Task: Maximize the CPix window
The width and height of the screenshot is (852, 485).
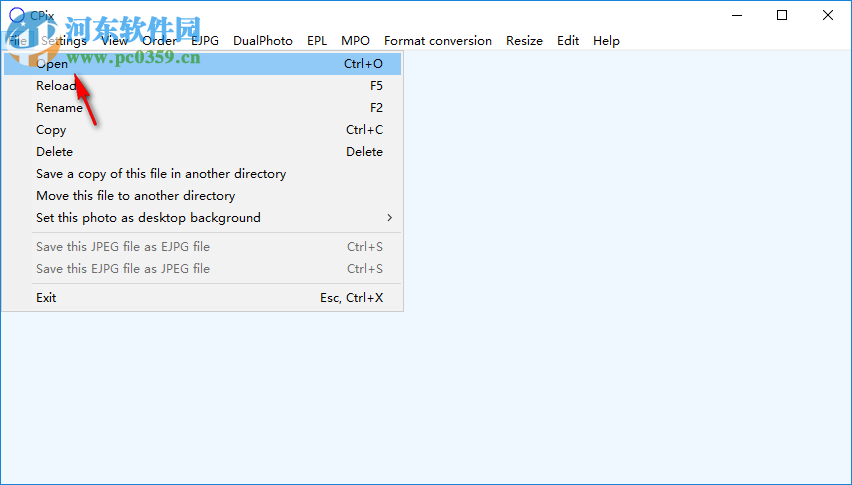Action: [x=782, y=15]
